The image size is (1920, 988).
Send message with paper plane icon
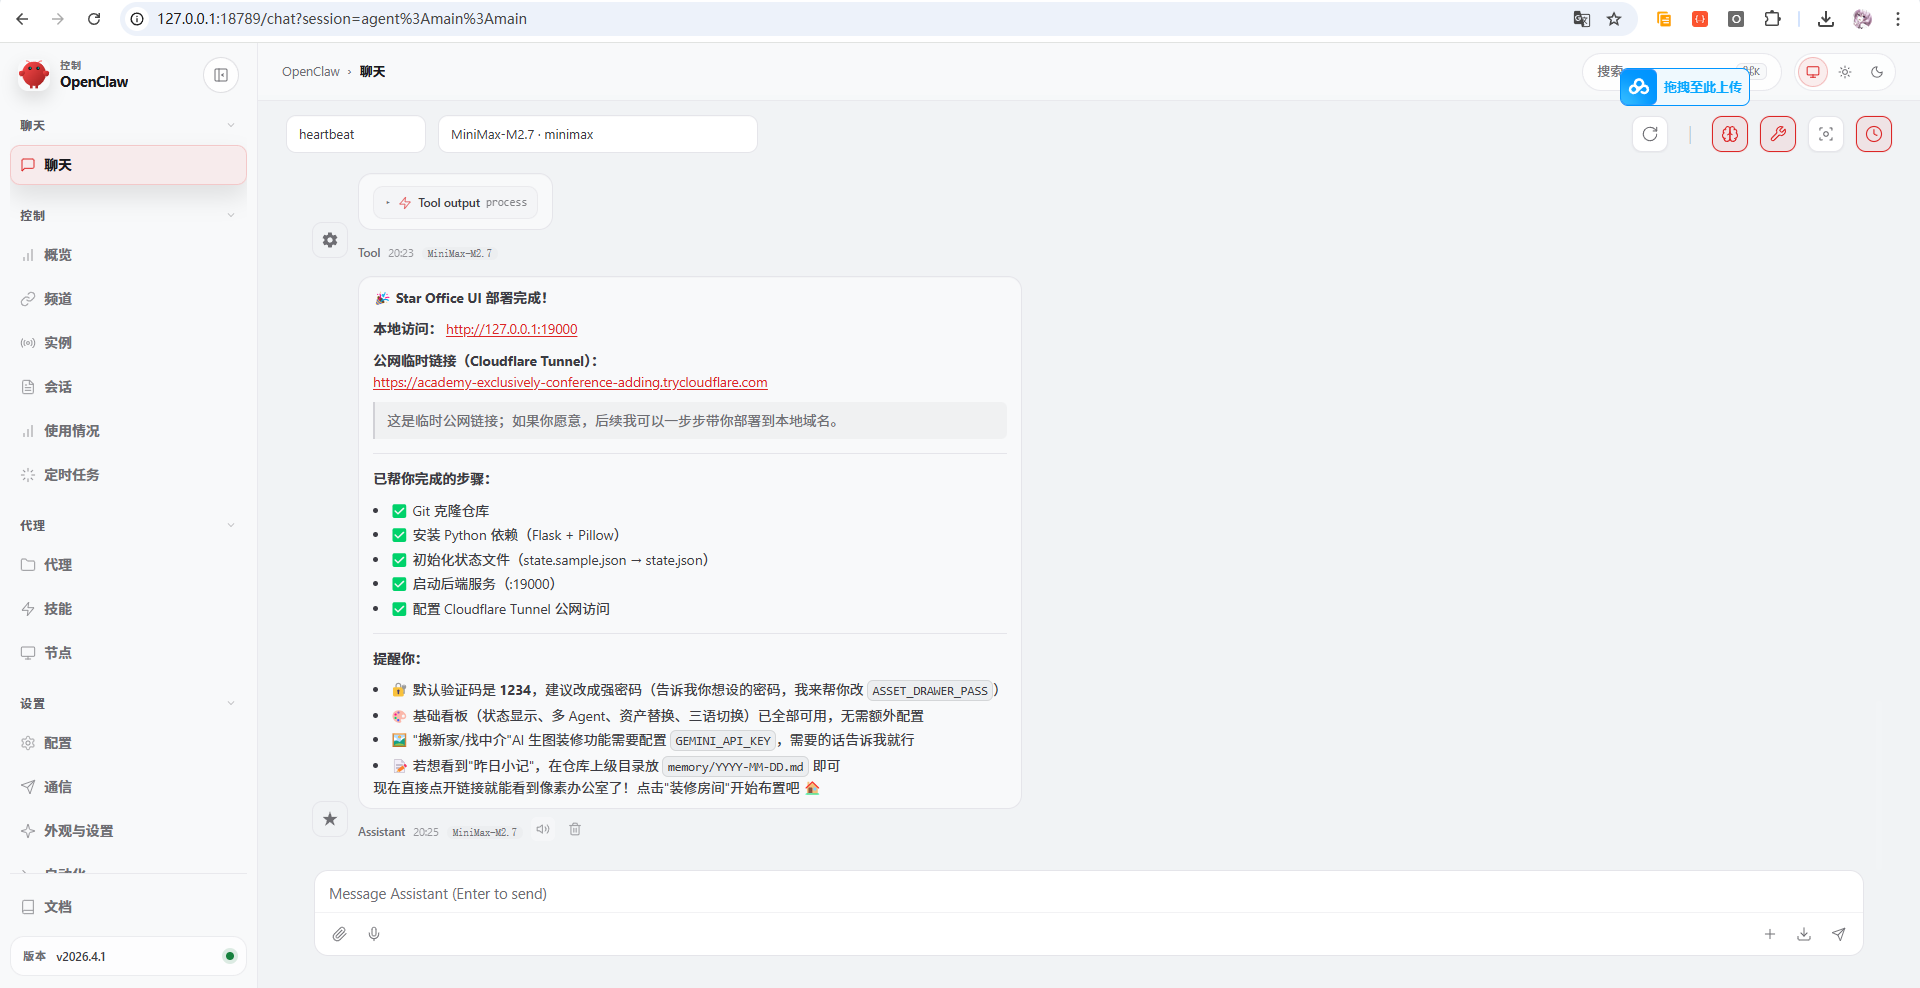pos(1838,934)
